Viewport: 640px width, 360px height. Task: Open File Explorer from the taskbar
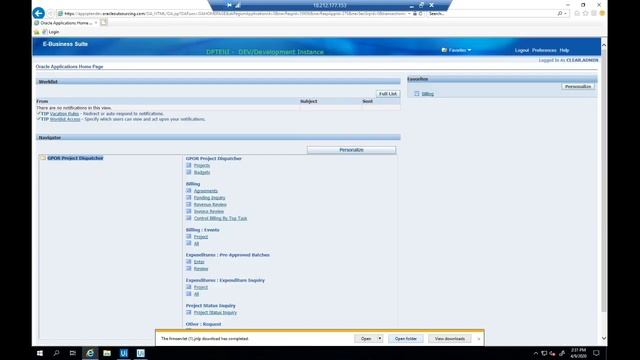pyautogui.click(x=107, y=353)
